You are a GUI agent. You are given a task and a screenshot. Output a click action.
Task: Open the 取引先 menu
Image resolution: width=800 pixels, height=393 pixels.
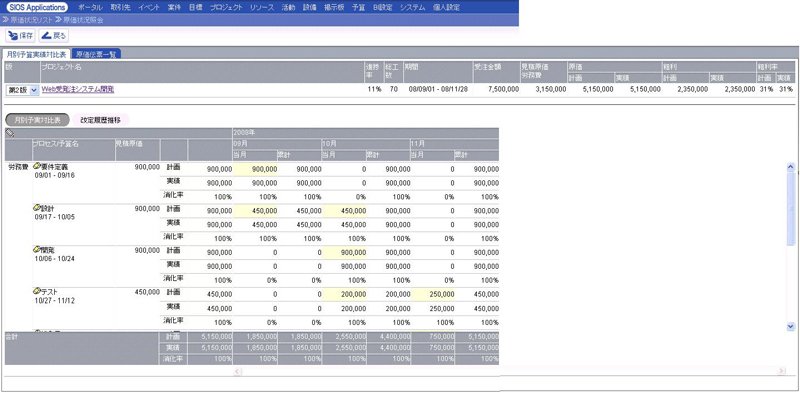pos(120,8)
